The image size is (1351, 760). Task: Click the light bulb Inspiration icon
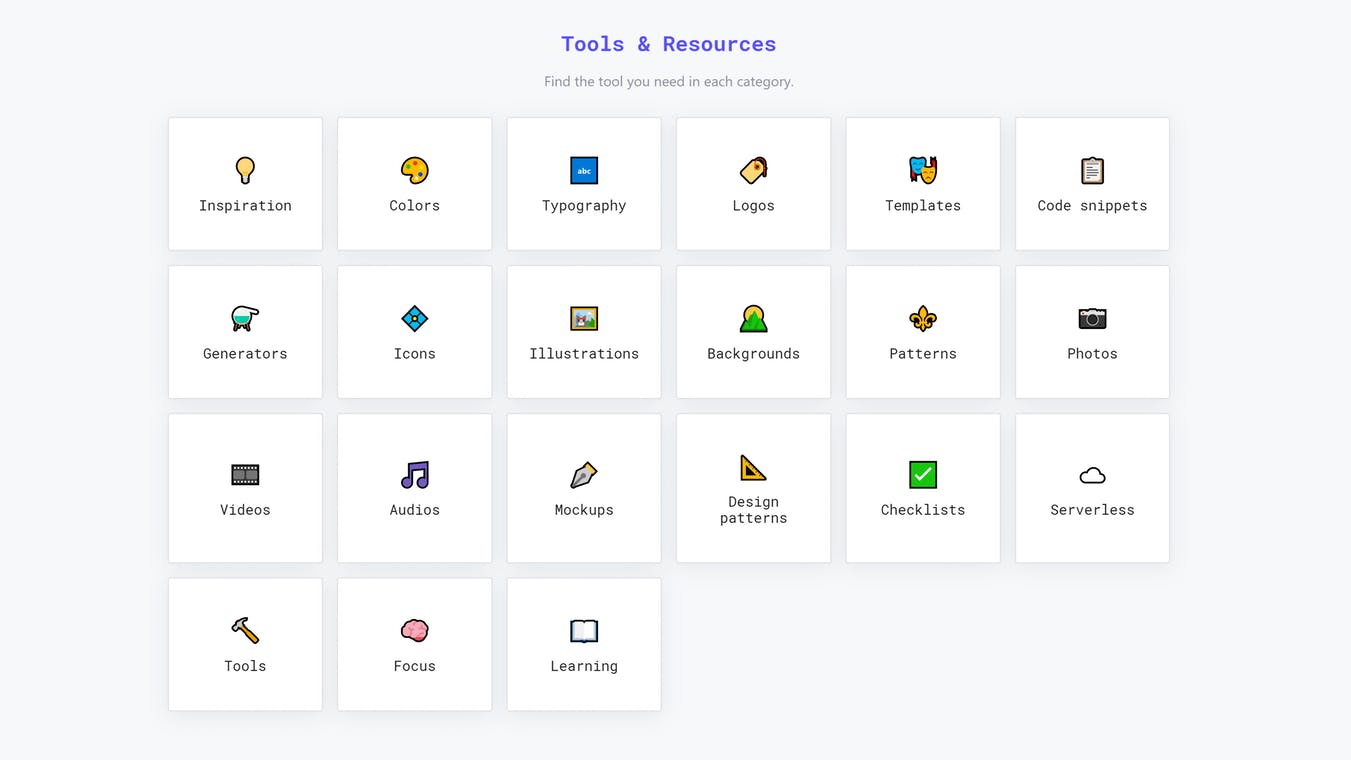pyautogui.click(x=245, y=170)
